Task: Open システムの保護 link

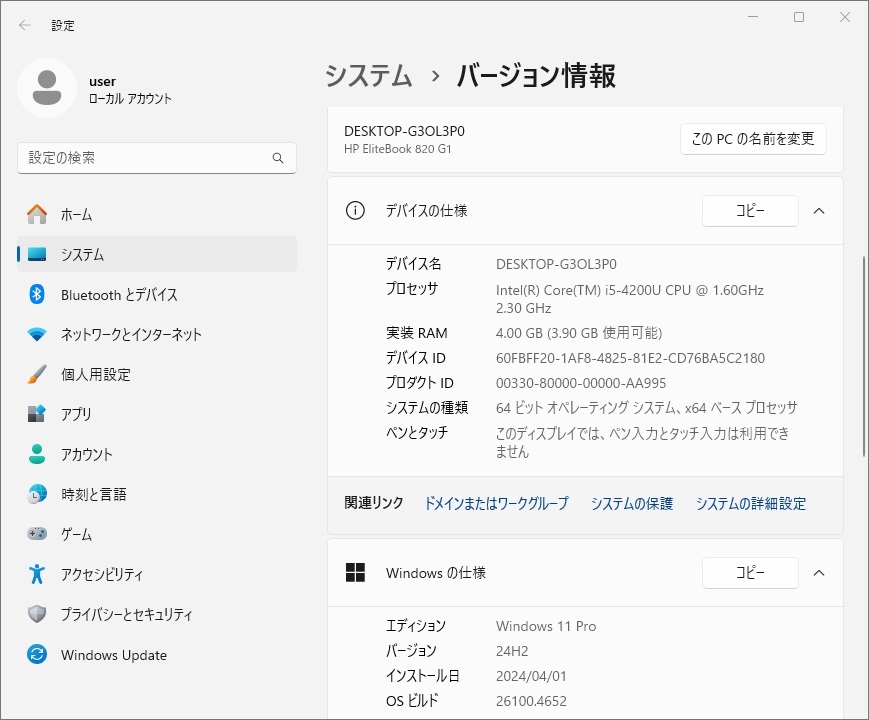Action: [632, 503]
